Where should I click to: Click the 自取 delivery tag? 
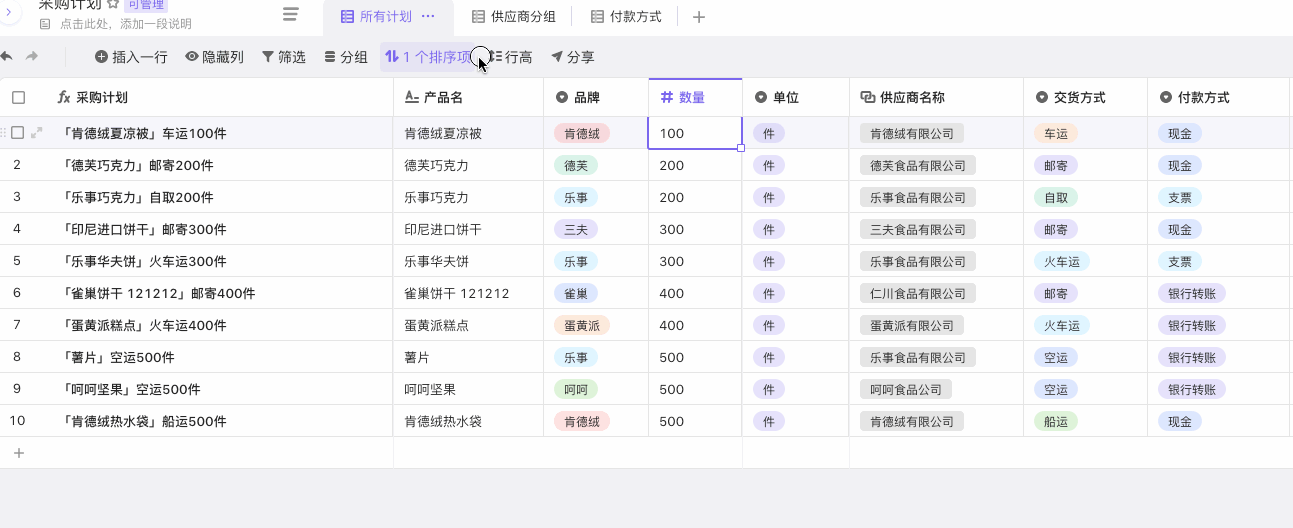click(x=1056, y=197)
